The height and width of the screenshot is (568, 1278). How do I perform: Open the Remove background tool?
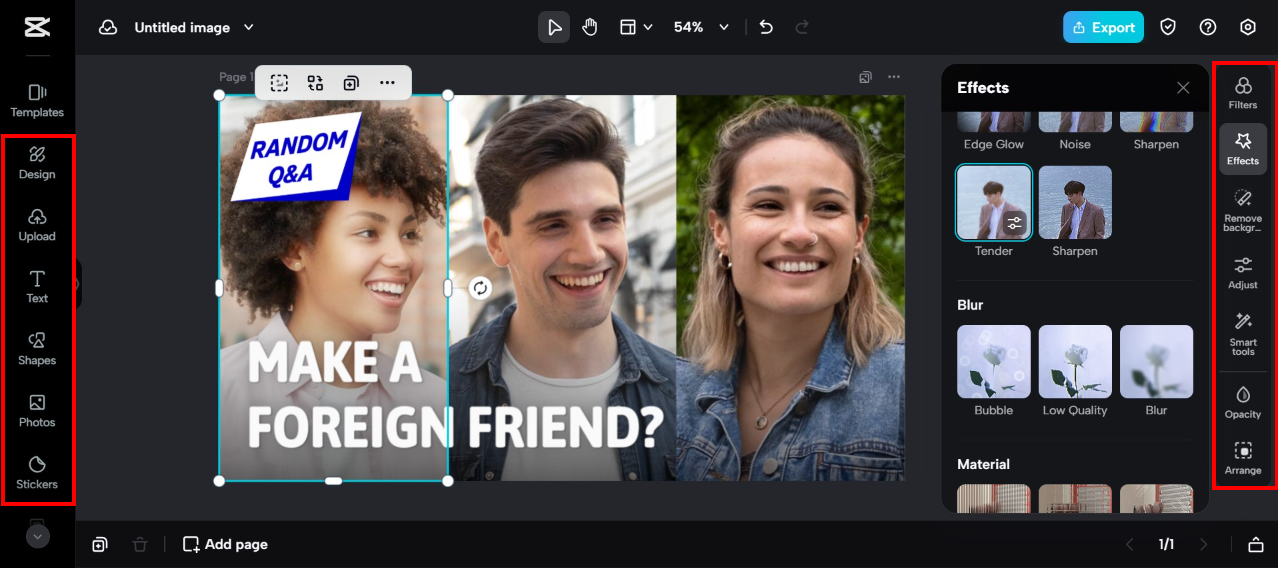click(1243, 210)
